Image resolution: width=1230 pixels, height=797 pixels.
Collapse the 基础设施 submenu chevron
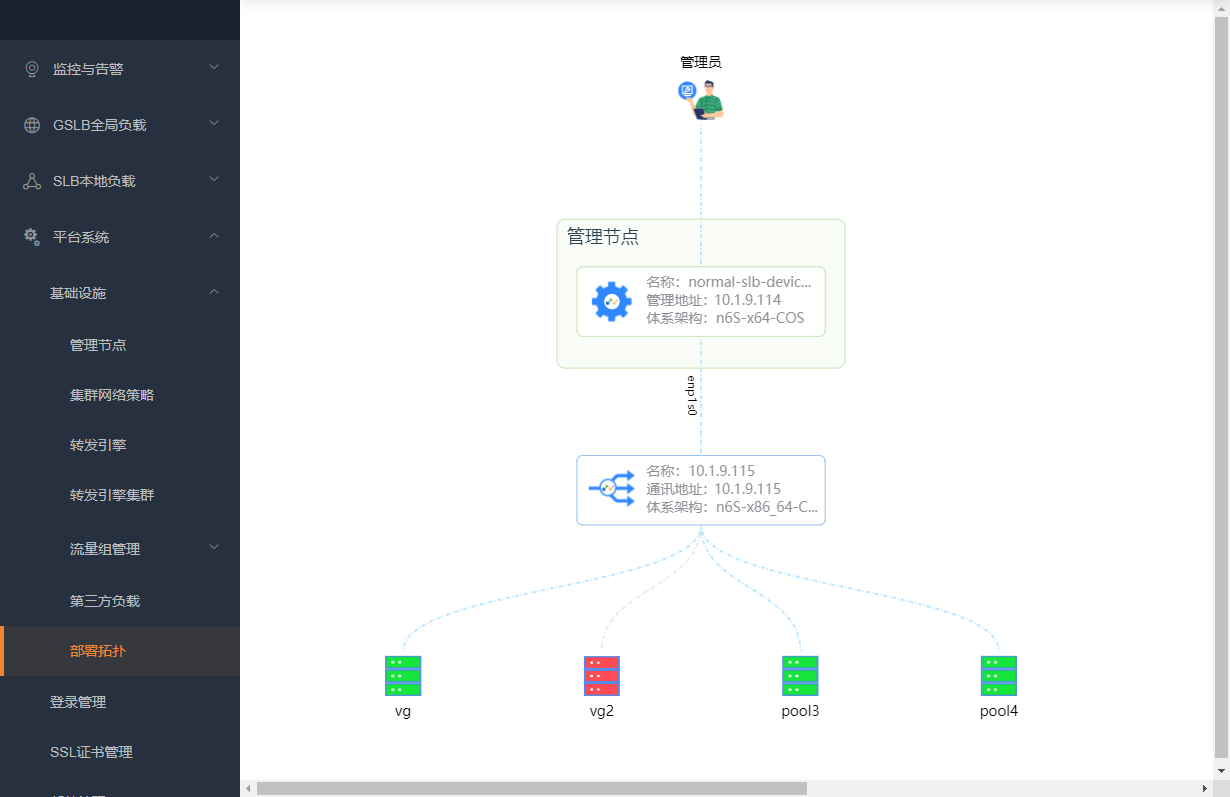(x=214, y=291)
